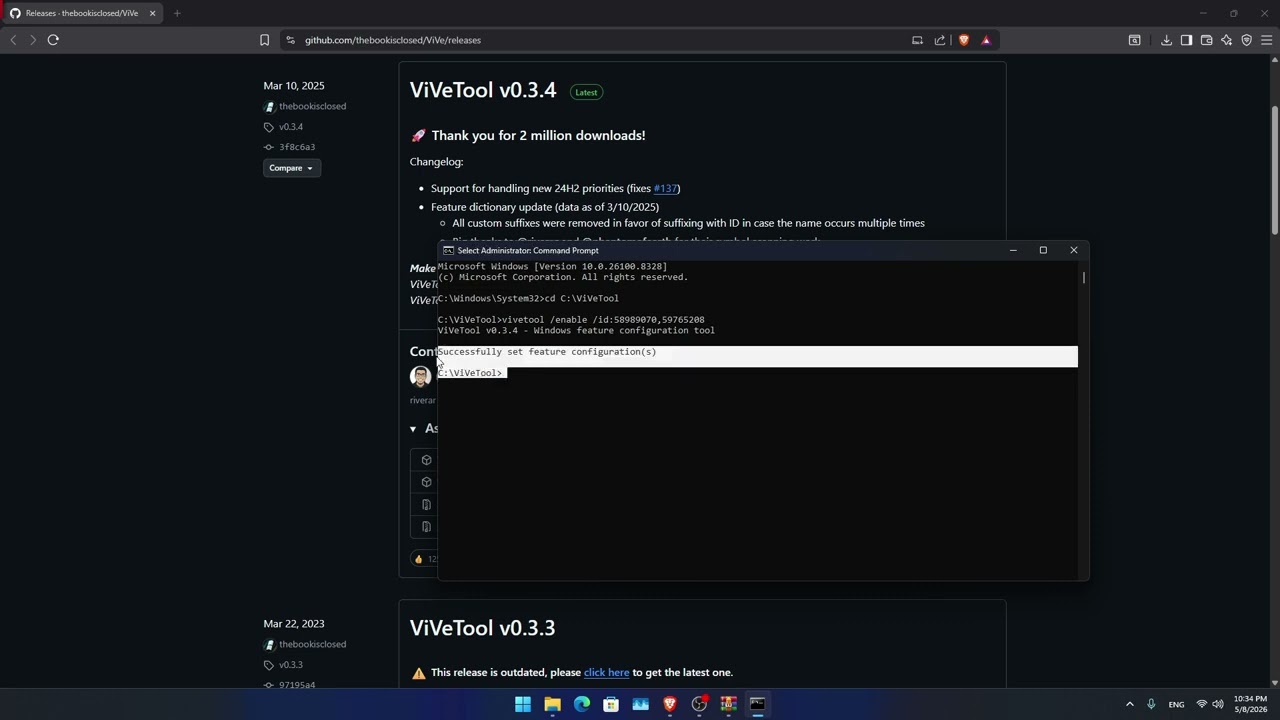
Task: Maximize the Command Prompt window
Action: tap(1043, 250)
